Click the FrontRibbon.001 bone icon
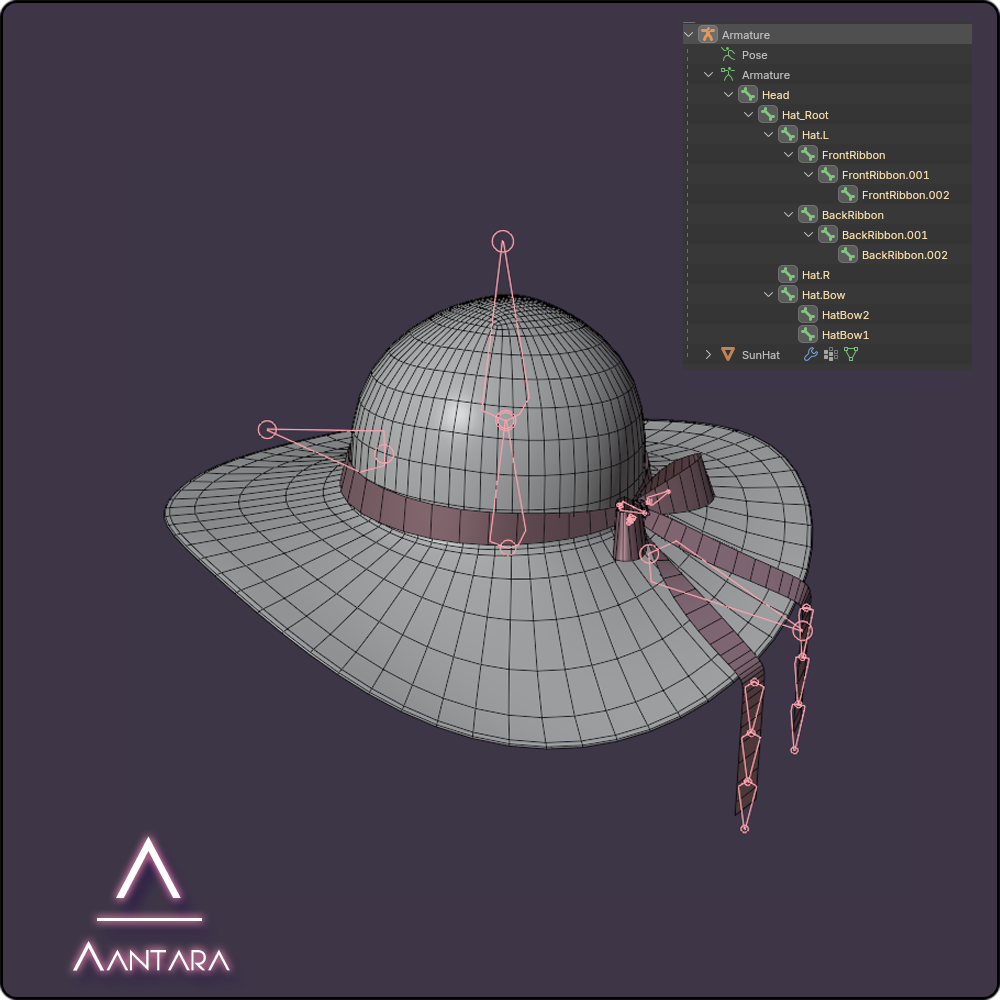The height and width of the screenshot is (1000, 1000). point(828,175)
